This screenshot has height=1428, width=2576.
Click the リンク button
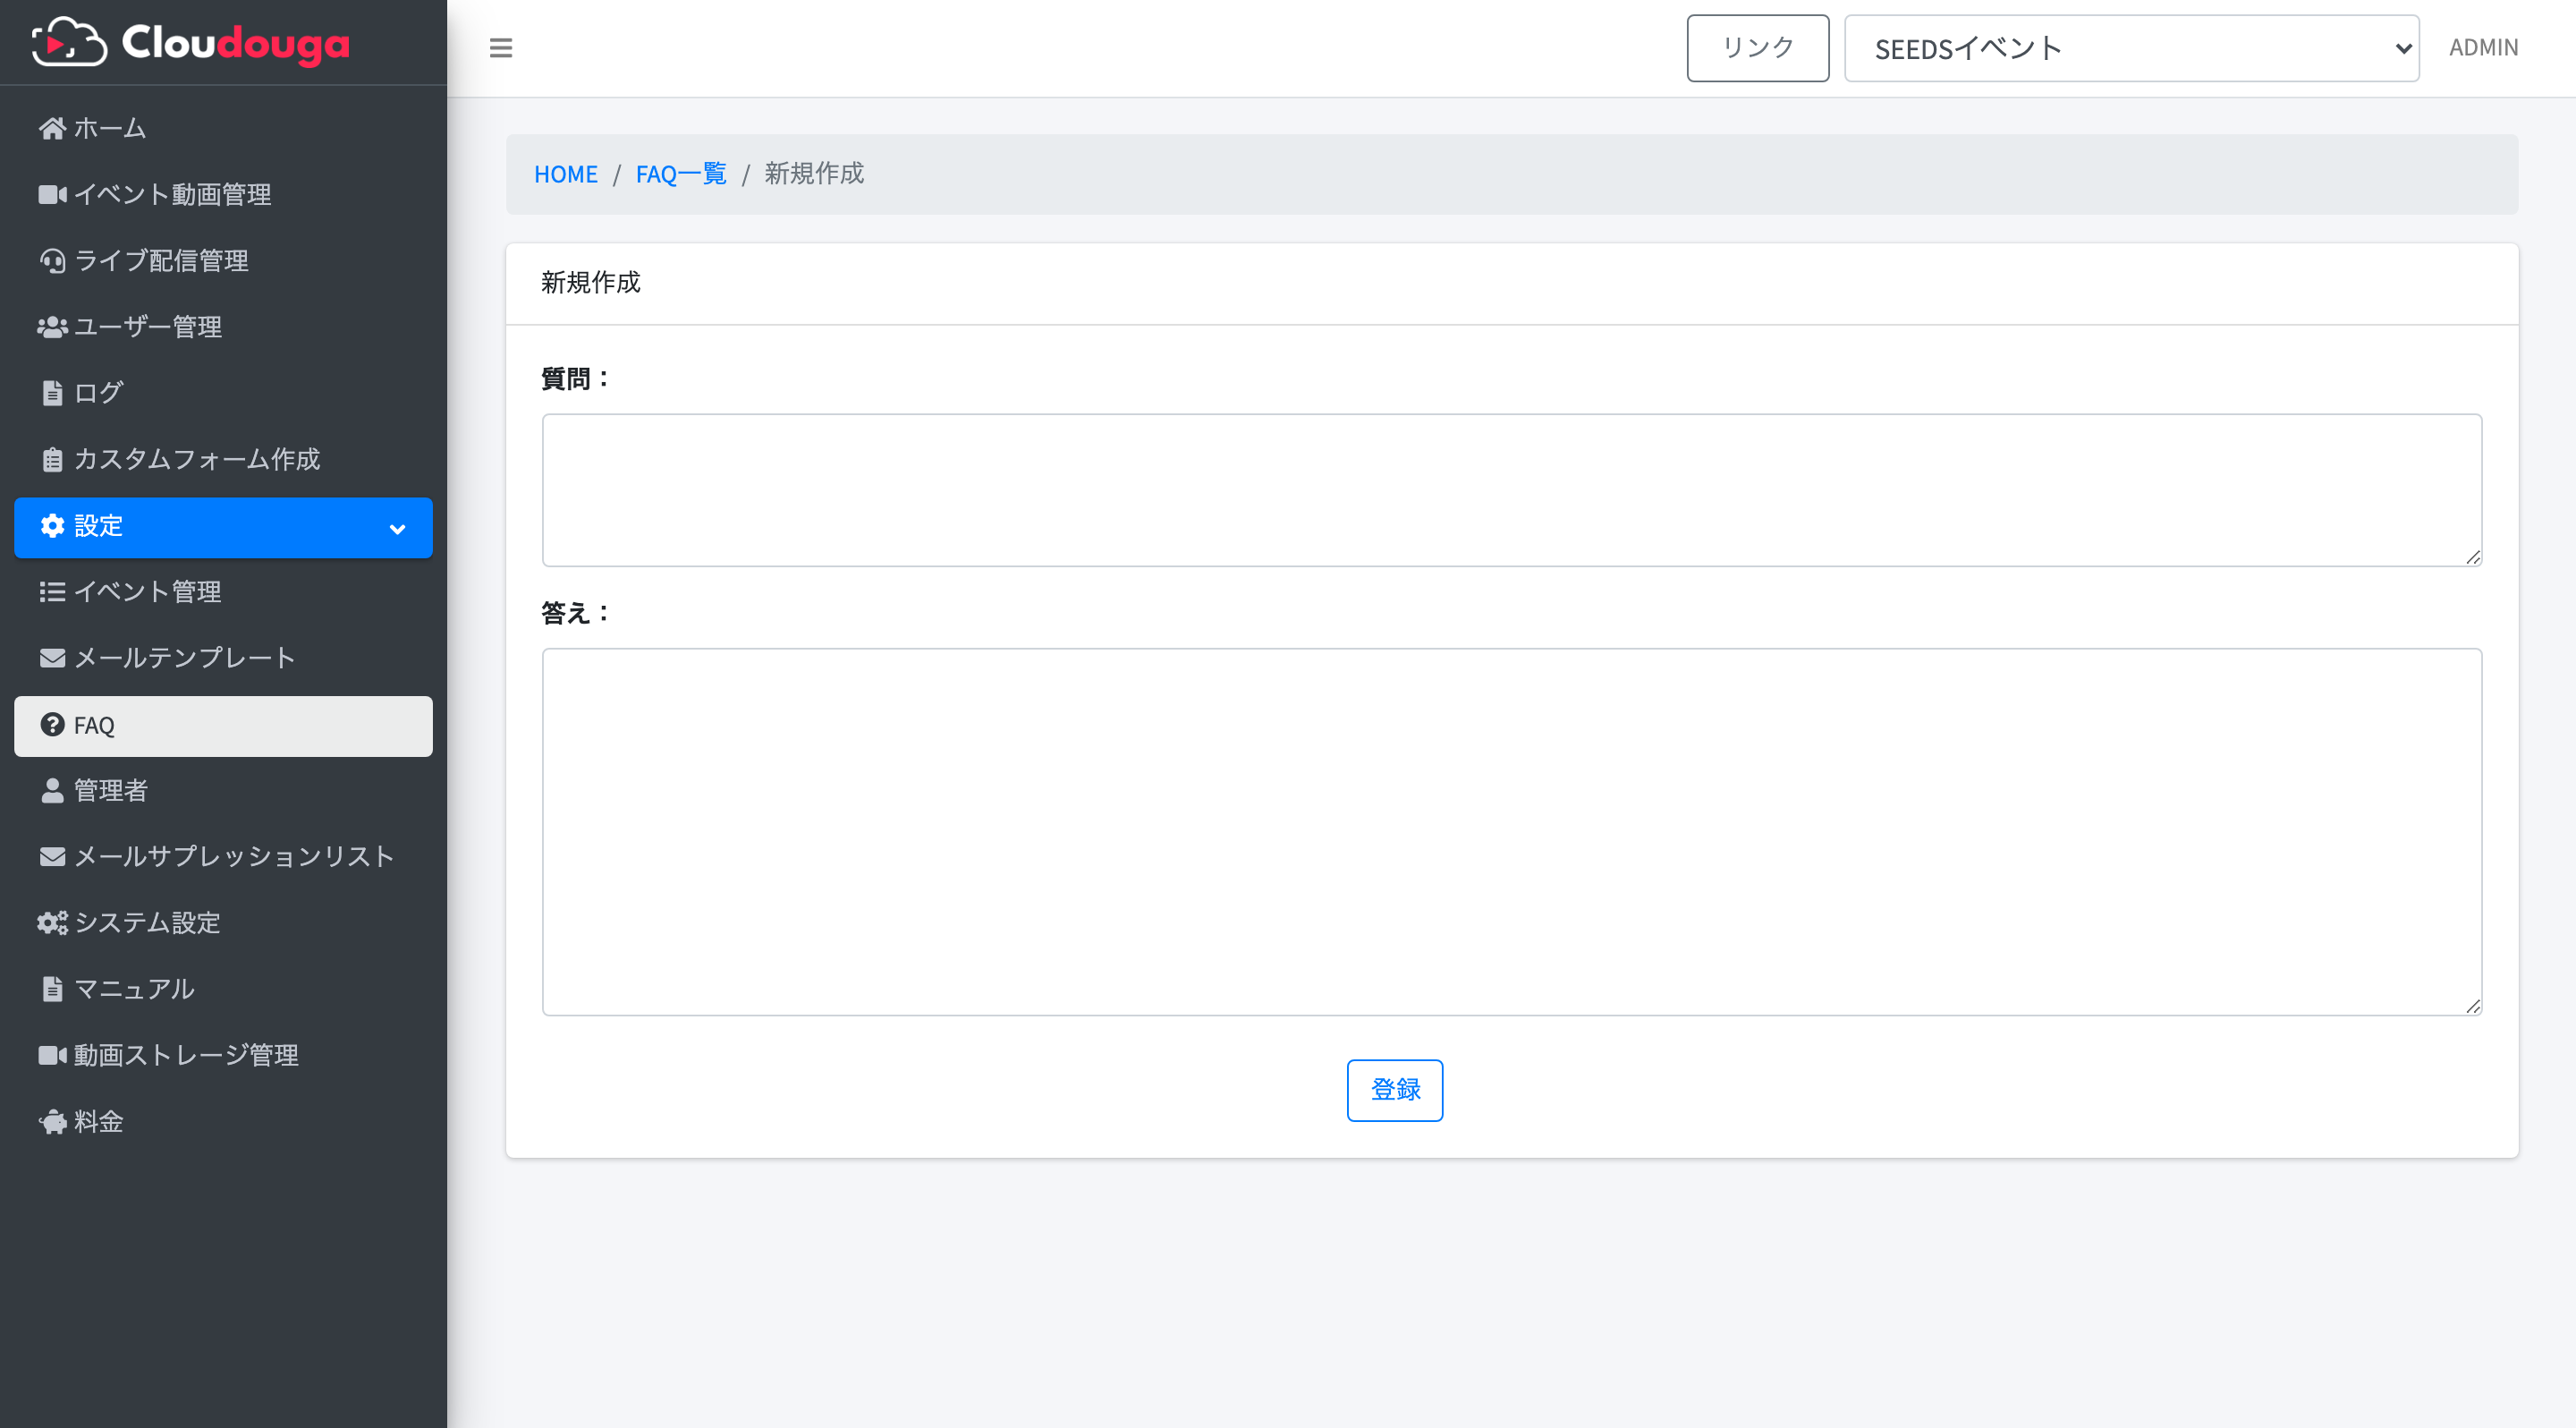(x=1757, y=48)
